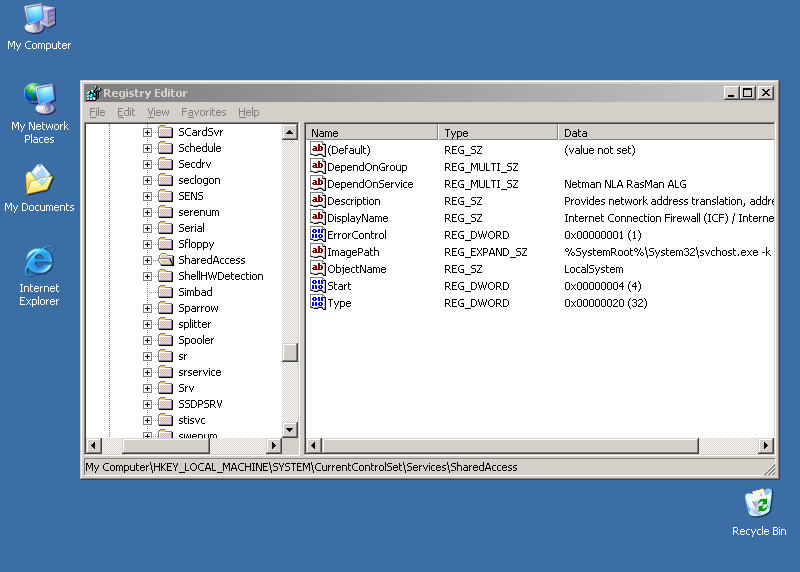Select the DependOnGroup value icon
The width and height of the screenshot is (800, 572).
317,166
